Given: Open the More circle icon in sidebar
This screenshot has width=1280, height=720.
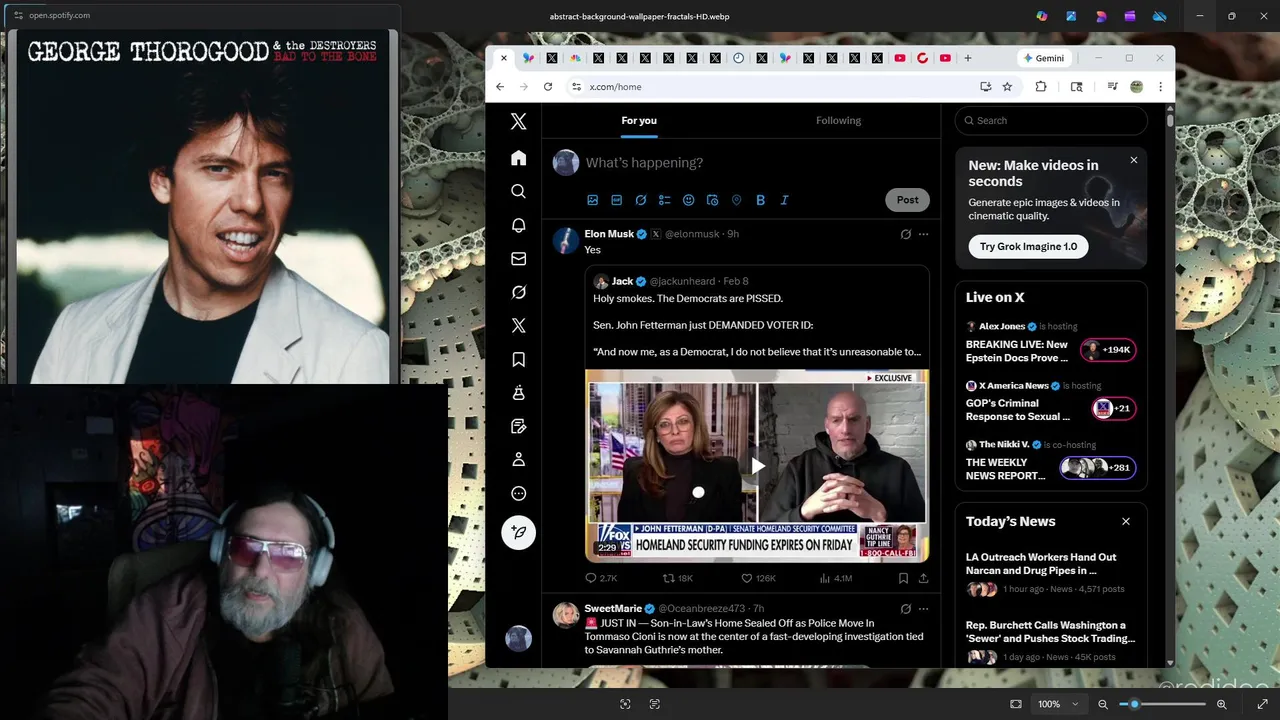Looking at the screenshot, I should [518, 493].
